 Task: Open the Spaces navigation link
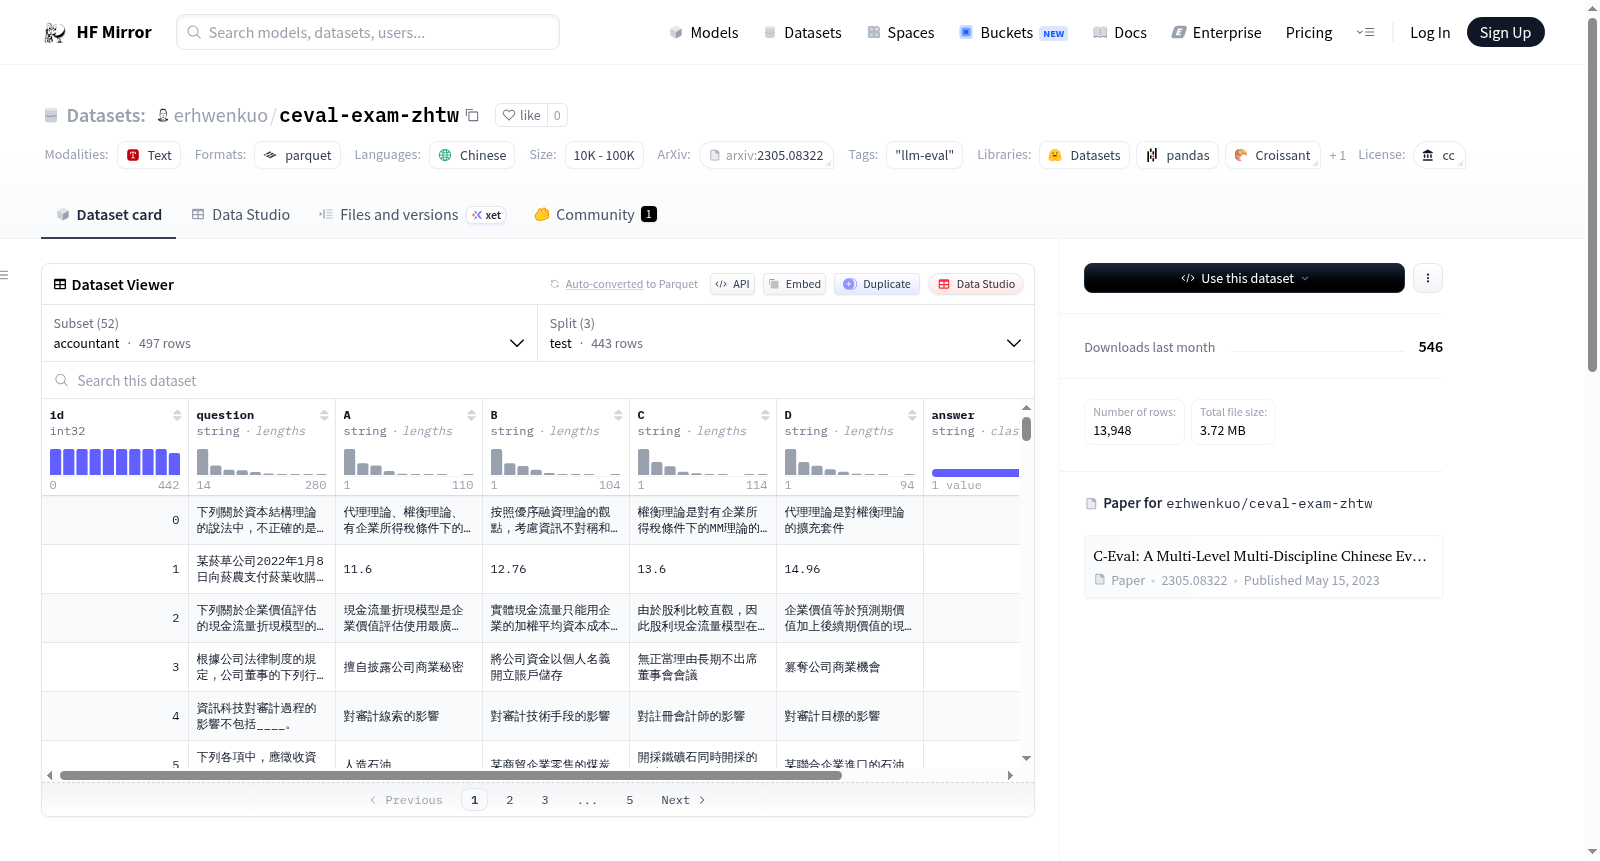coord(900,33)
